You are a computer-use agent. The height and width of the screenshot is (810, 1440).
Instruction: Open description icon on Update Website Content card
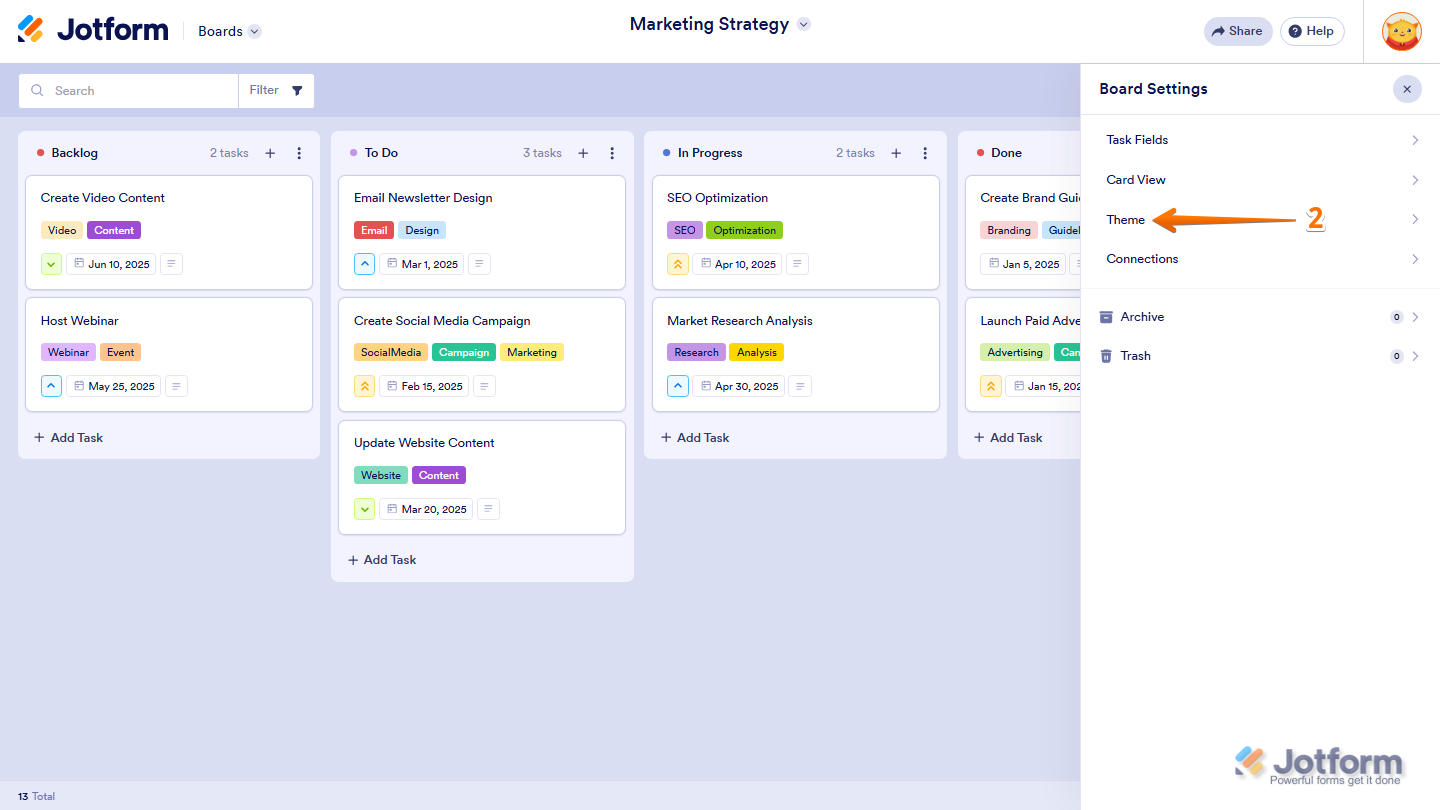[488, 509]
